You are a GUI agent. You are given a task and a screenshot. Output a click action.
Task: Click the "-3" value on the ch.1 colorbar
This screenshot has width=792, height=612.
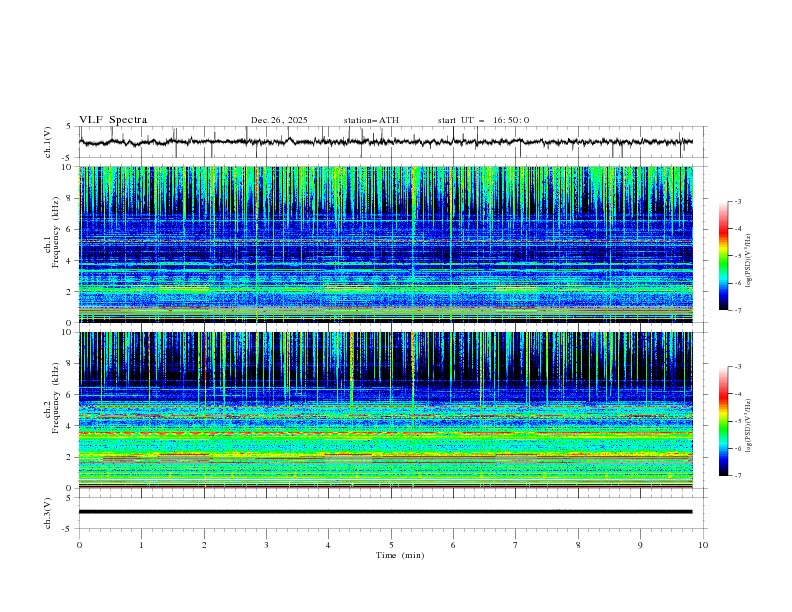pos(737,202)
